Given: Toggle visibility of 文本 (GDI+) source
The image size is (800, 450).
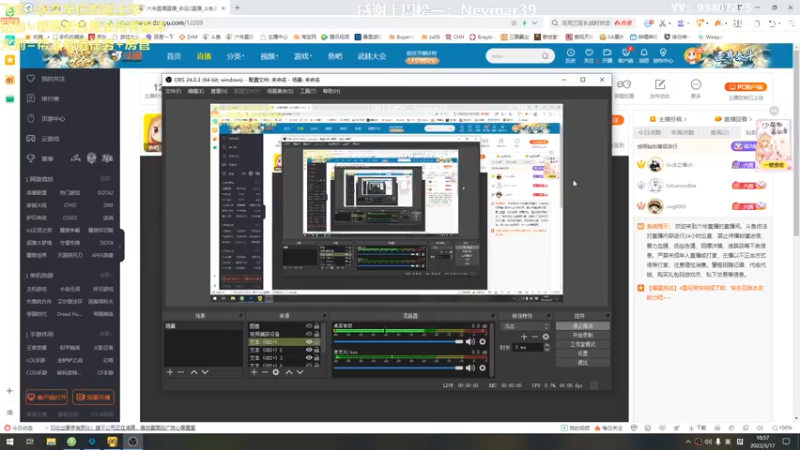Looking at the screenshot, I should pos(309,342).
